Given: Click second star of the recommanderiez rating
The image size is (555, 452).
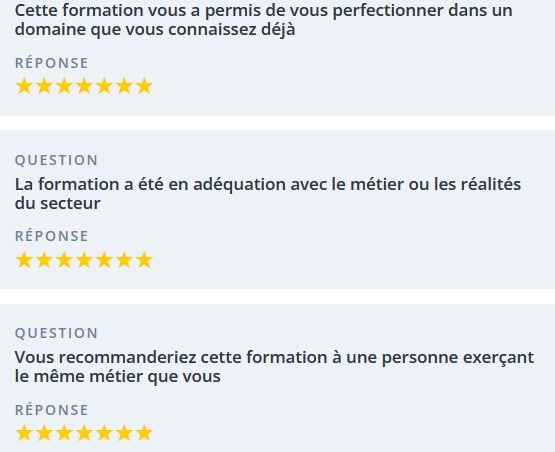Looking at the screenshot, I should pos(44,433).
